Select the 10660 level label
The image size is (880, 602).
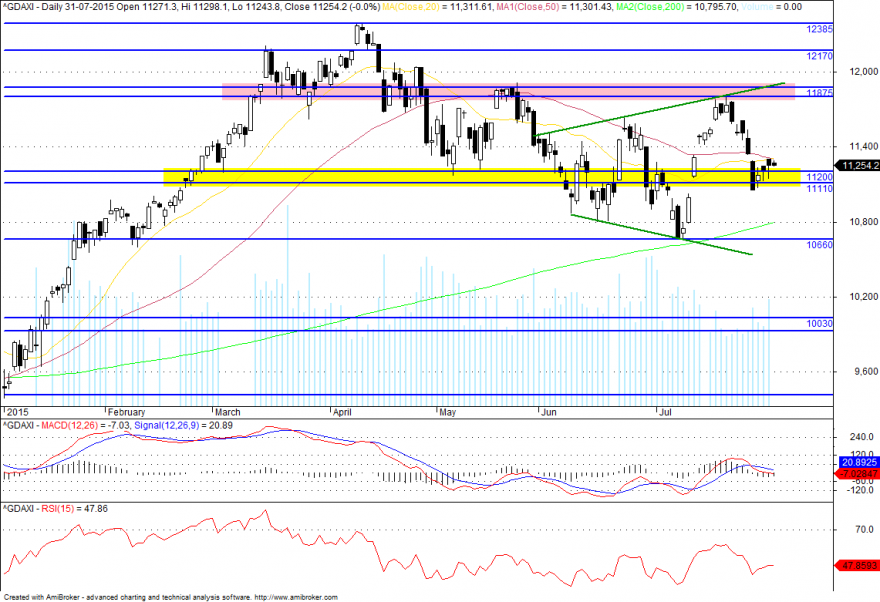coord(819,245)
